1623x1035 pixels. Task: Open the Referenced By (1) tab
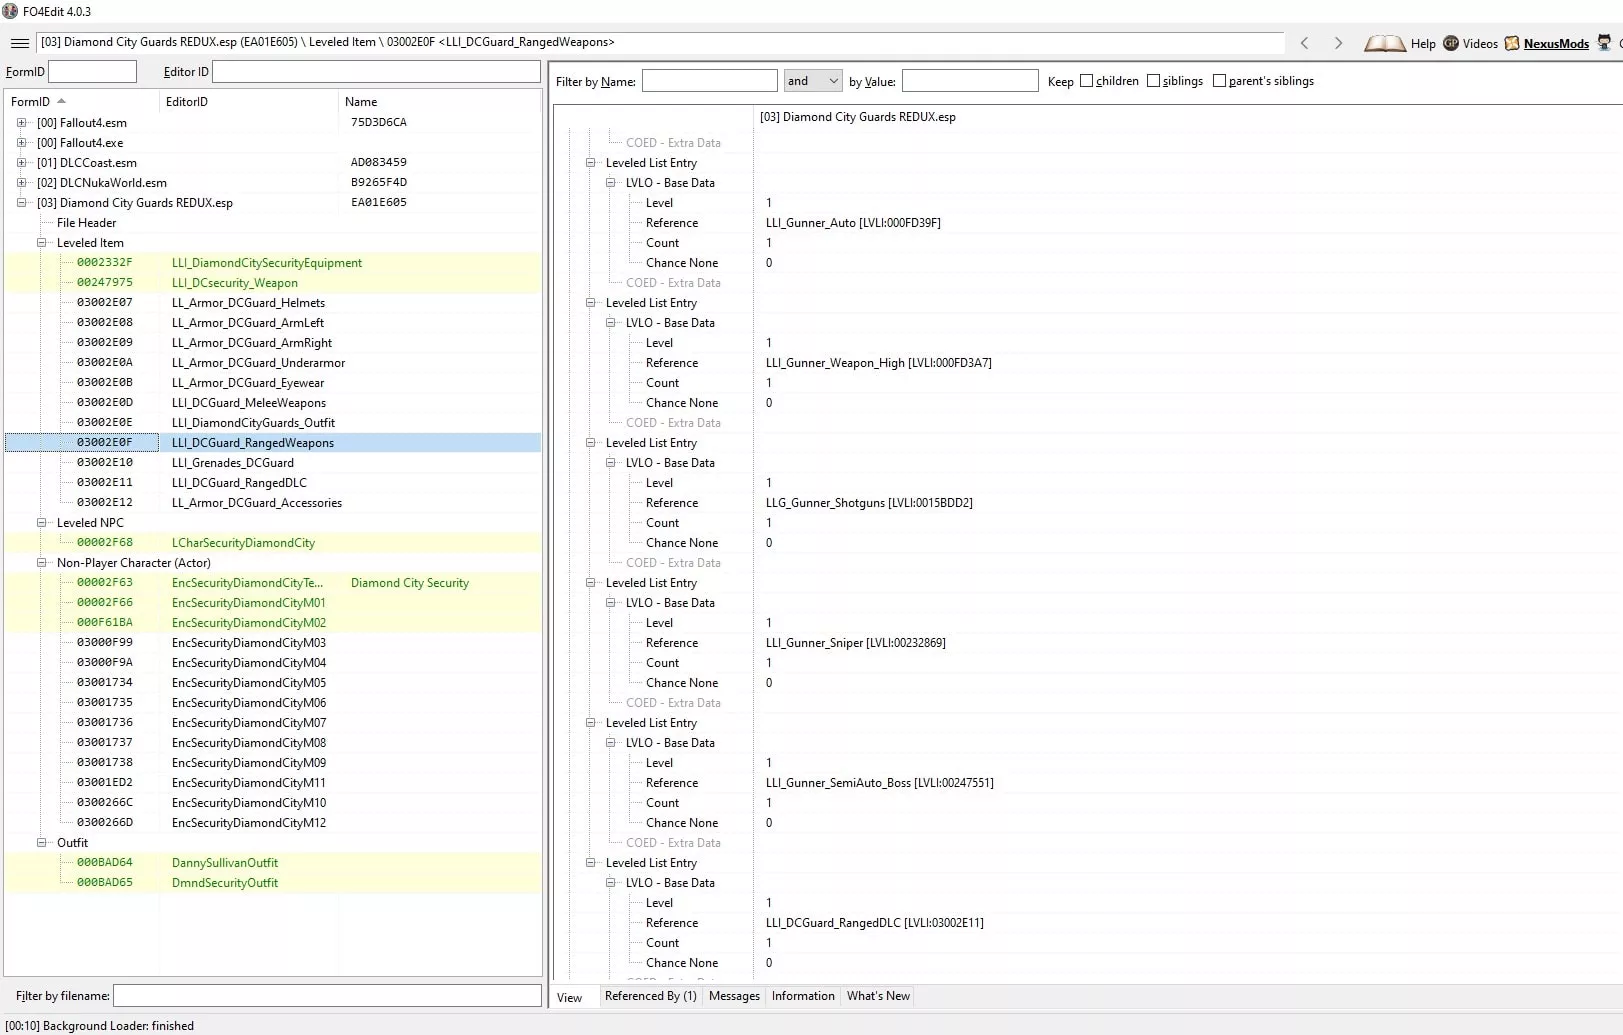pos(650,996)
